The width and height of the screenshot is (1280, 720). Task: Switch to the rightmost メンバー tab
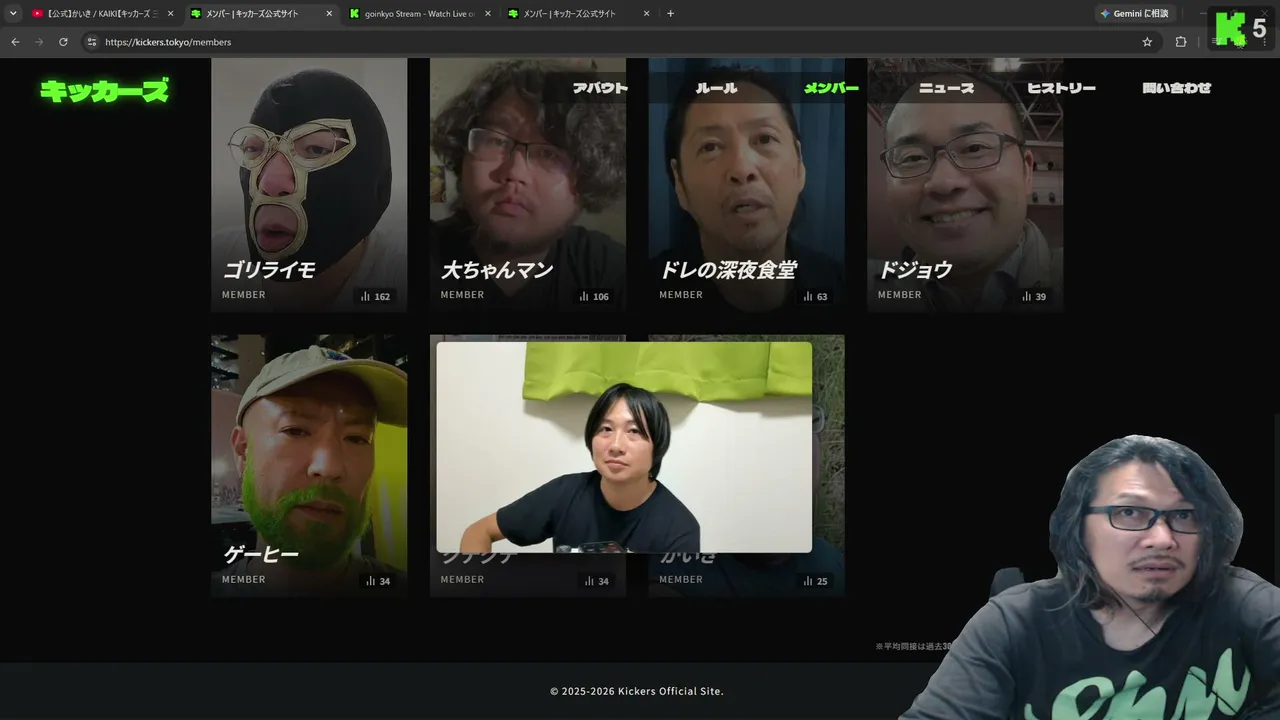point(577,14)
